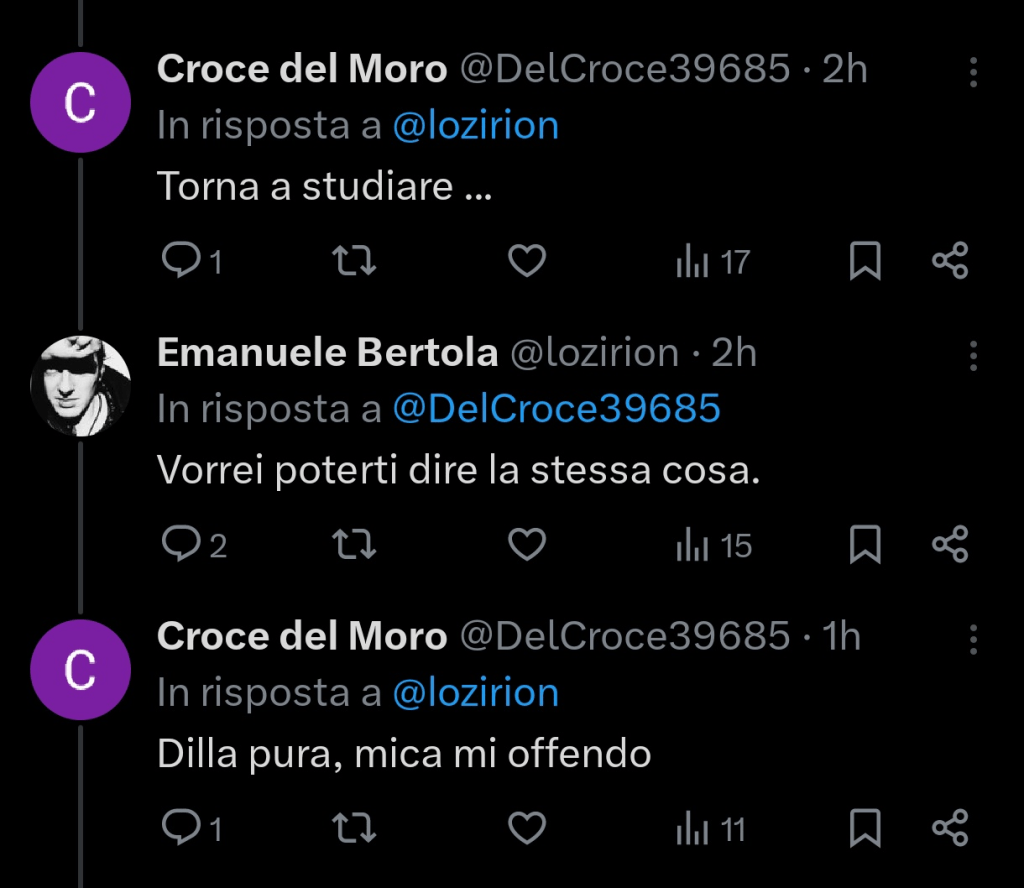The image size is (1024, 888).
Task: Bookmark the "Dilla pura, mica mi offendo" tweet
Action: pyautogui.click(x=865, y=828)
